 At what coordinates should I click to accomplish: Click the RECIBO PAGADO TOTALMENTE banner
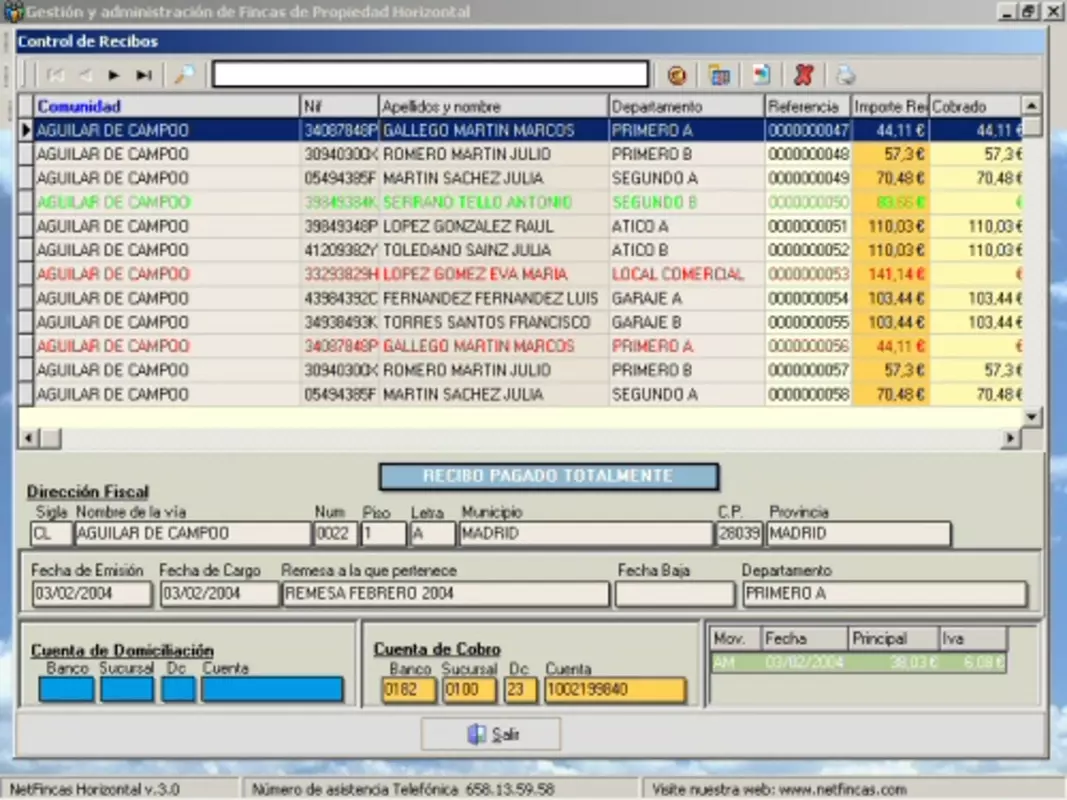pos(548,476)
